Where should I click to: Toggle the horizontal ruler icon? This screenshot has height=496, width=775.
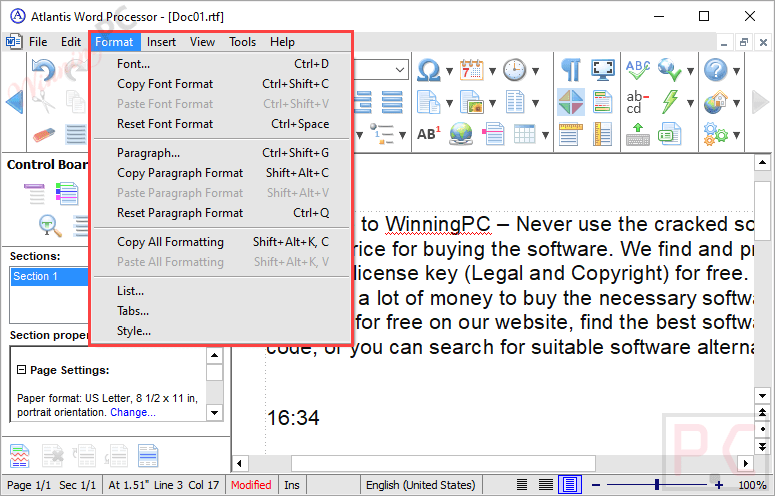(571, 134)
